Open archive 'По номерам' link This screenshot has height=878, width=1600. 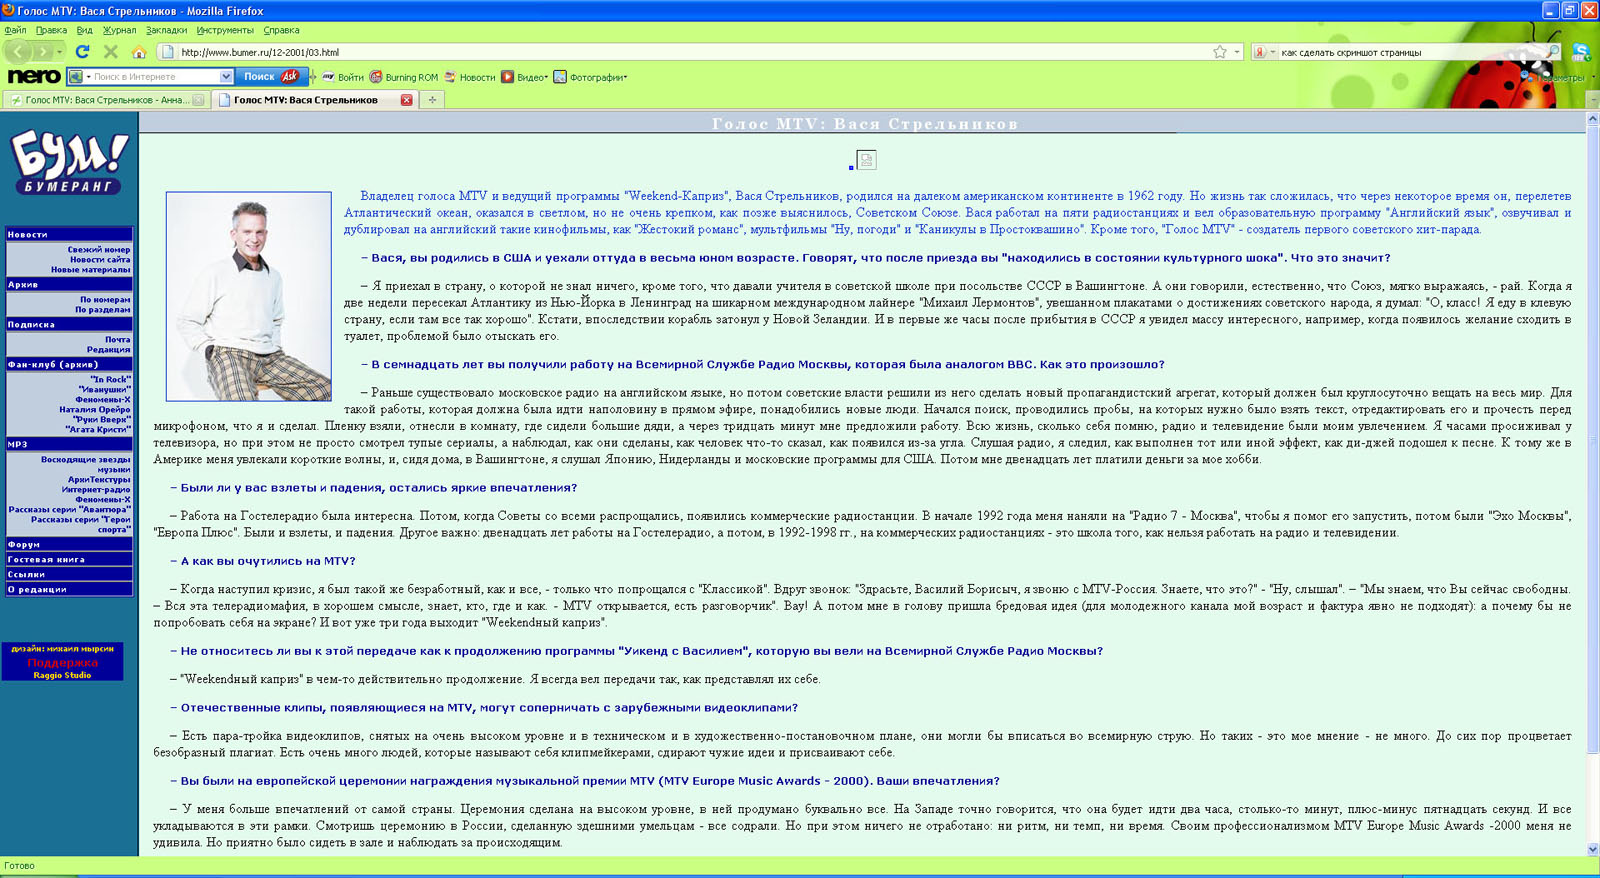pos(105,300)
